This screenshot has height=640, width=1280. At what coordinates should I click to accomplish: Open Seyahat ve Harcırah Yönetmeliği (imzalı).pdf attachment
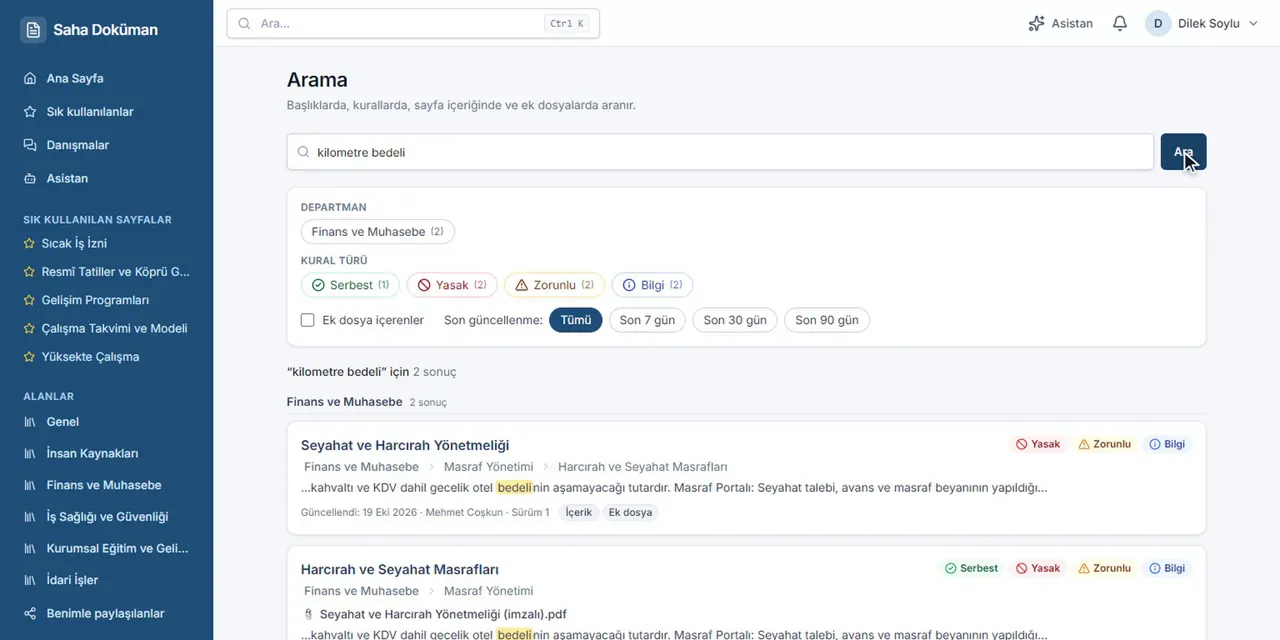[443, 614]
